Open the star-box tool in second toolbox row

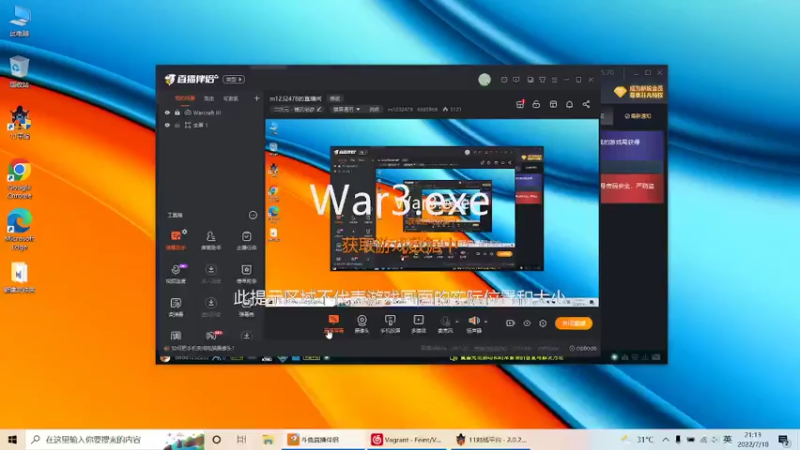(x=246, y=273)
